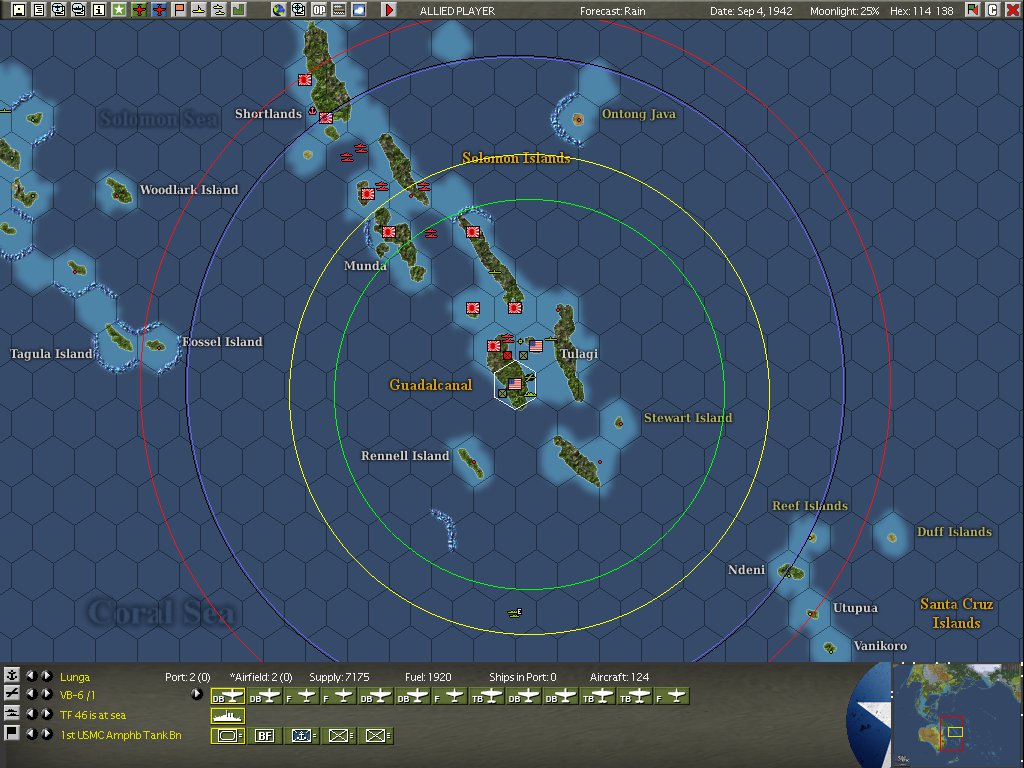Image resolution: width=1024 pixels, height=768 pixels.
Task: Click the cloud weather toolbar icon
Action: click(x=359, y=10)
